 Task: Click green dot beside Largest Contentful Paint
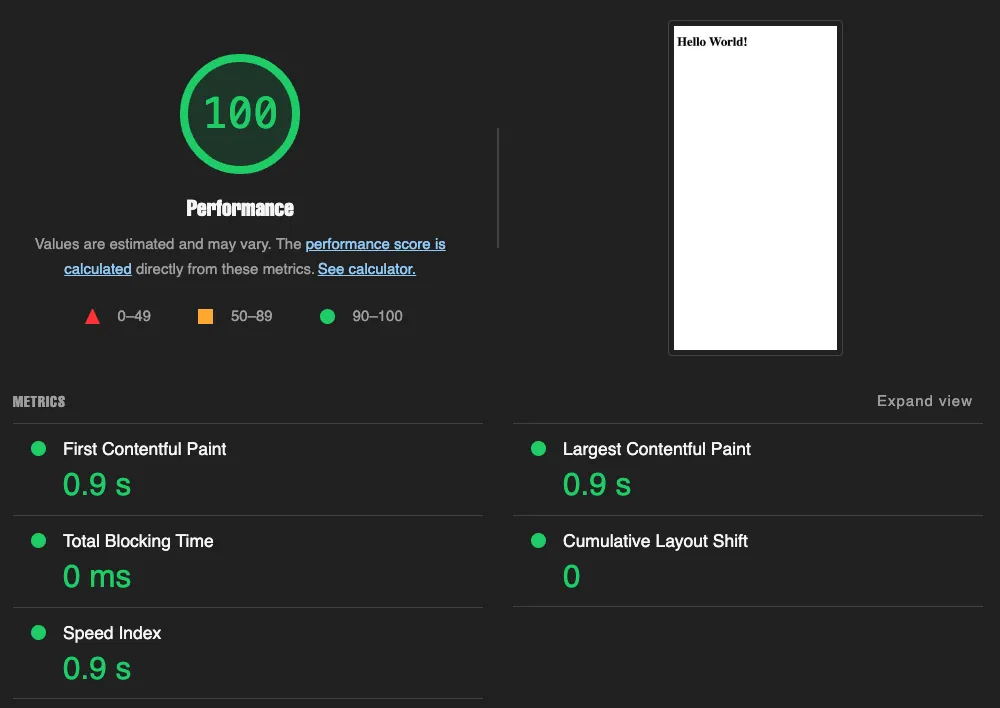(x=538, y=448)
